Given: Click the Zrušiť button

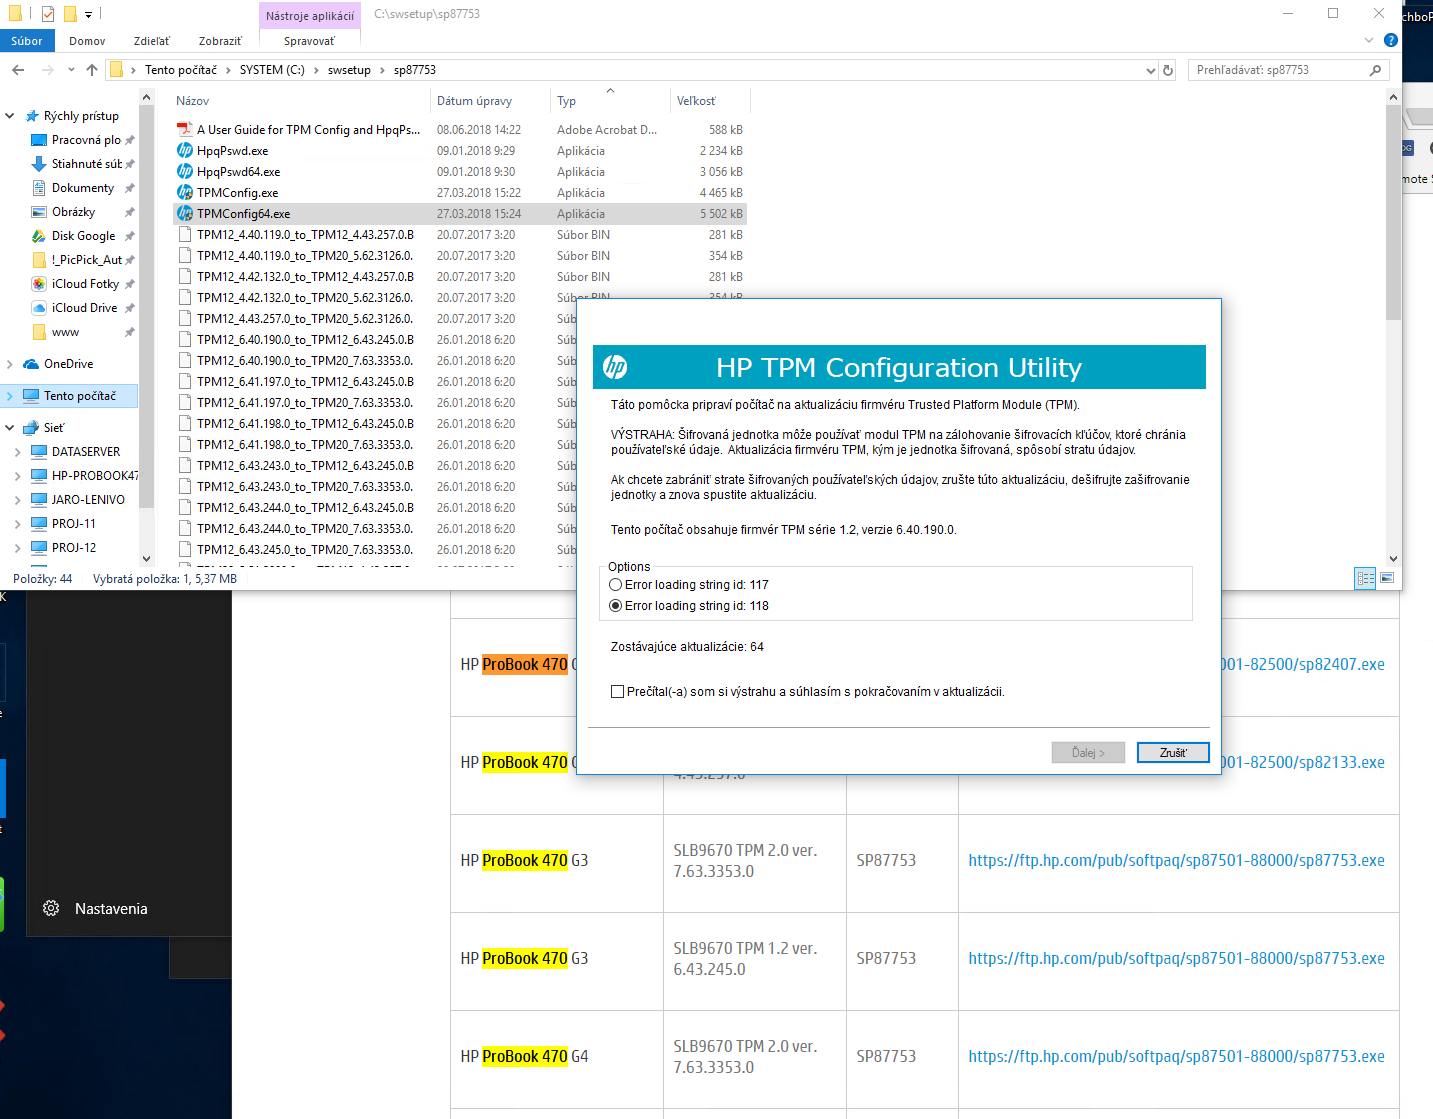Looking at the screenshot, I should tap(1172, 753).
